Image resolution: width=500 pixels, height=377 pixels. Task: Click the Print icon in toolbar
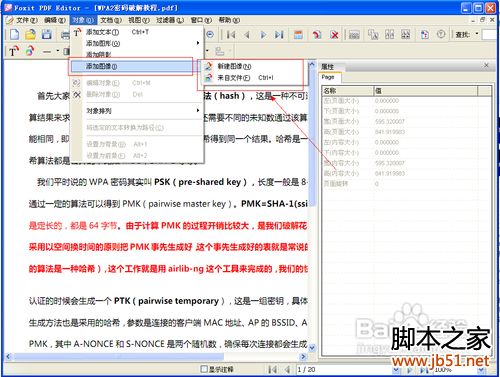65,35
